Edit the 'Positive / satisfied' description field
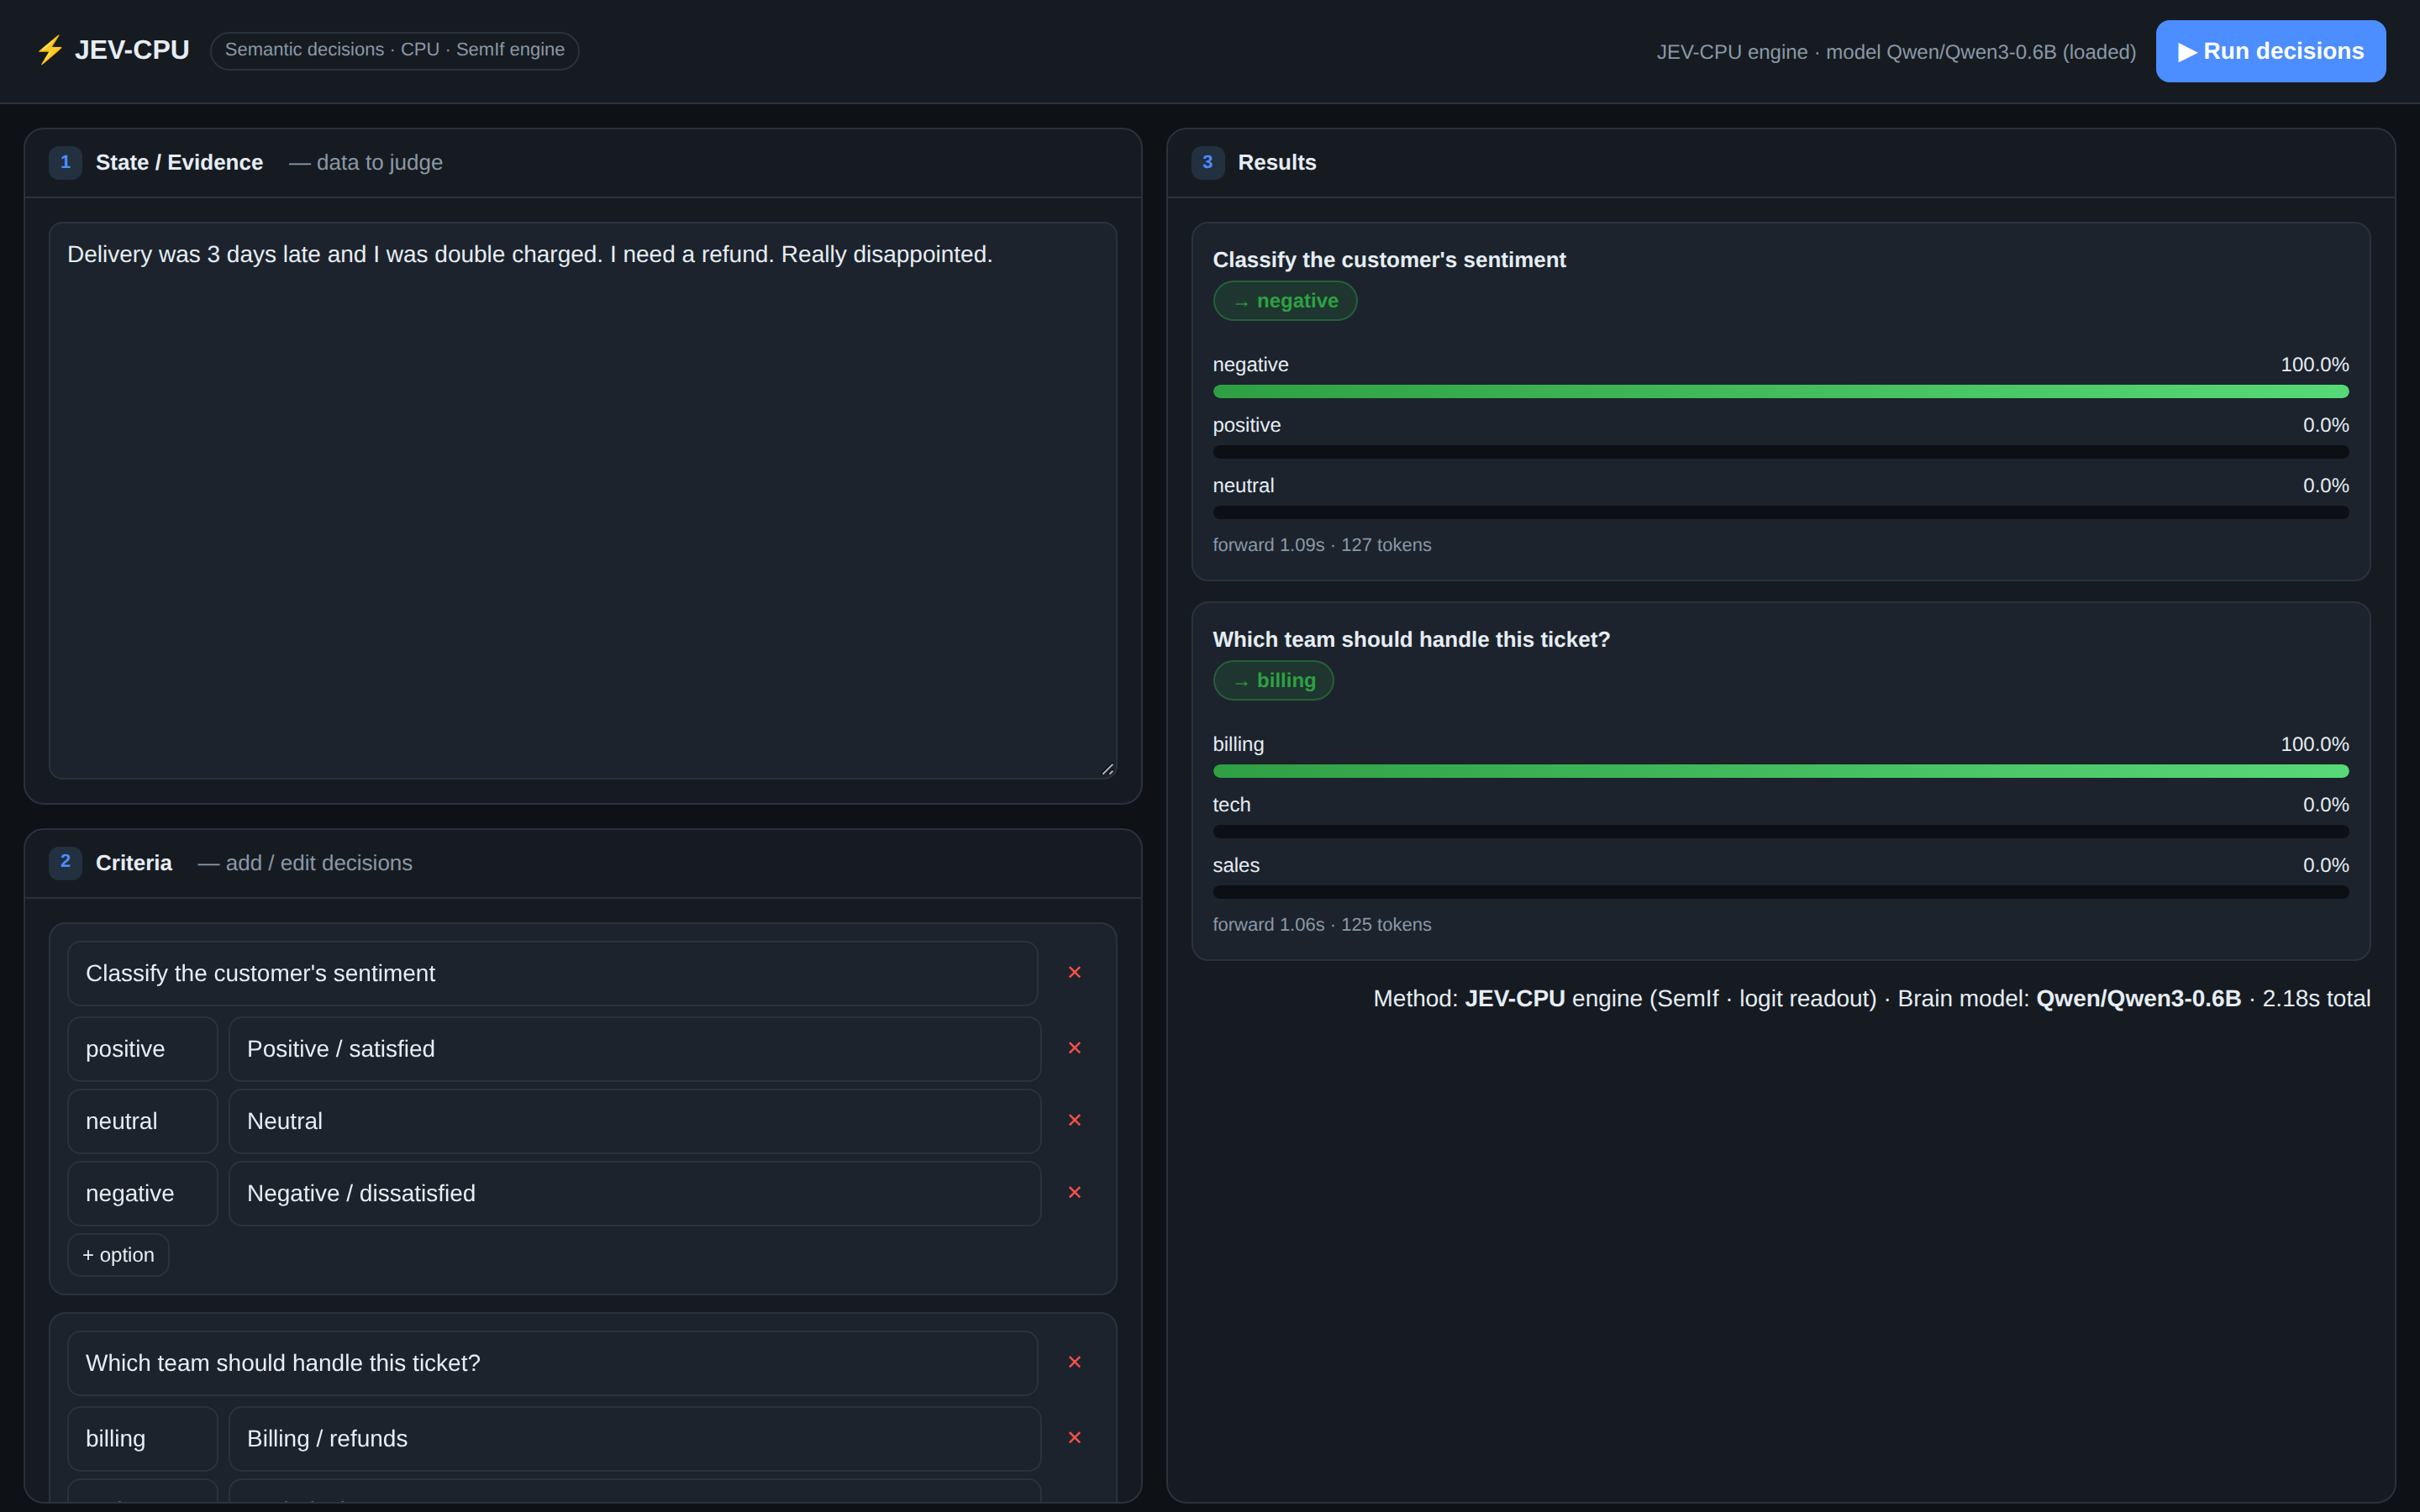 tap(635, 1049)
